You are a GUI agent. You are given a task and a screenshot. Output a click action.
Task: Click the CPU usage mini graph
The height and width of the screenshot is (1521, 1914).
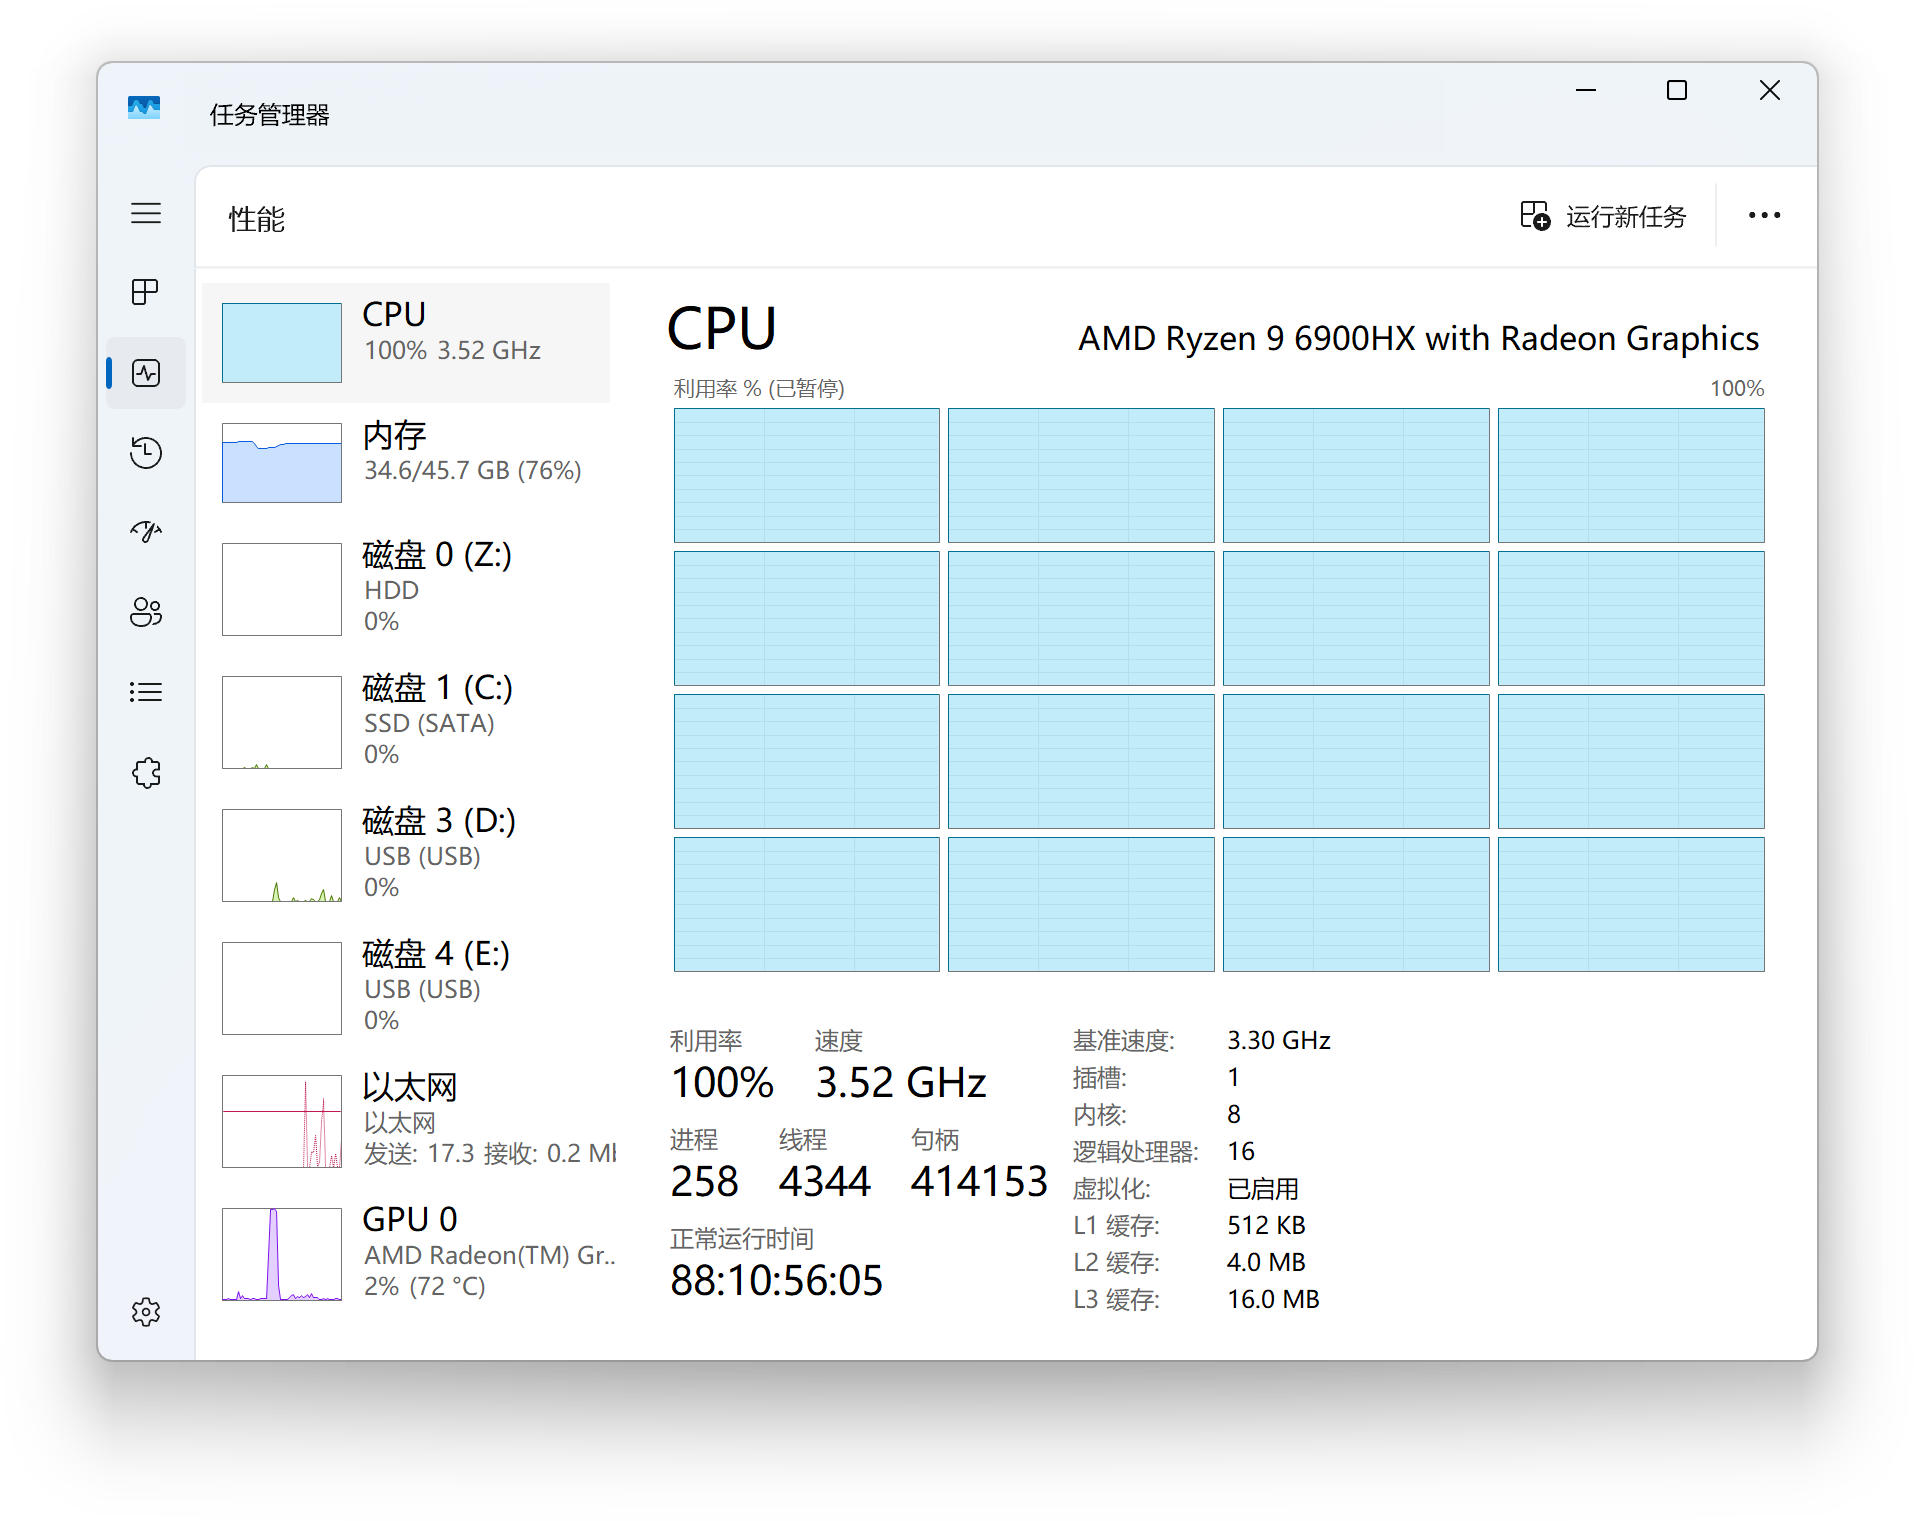click(x=281, y=342)
